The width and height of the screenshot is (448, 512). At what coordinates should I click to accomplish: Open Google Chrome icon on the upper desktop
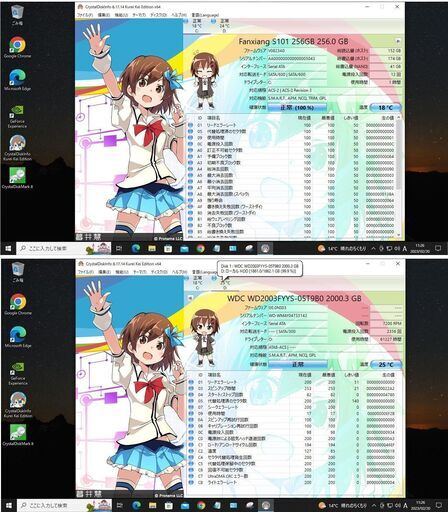tap(17, 47)
